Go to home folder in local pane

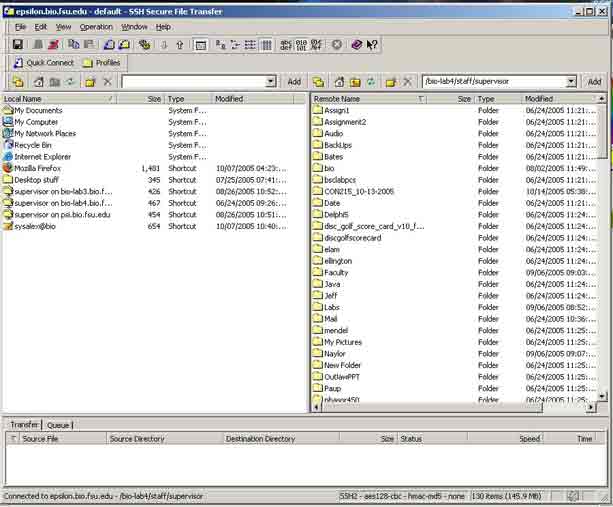[38, 82]
